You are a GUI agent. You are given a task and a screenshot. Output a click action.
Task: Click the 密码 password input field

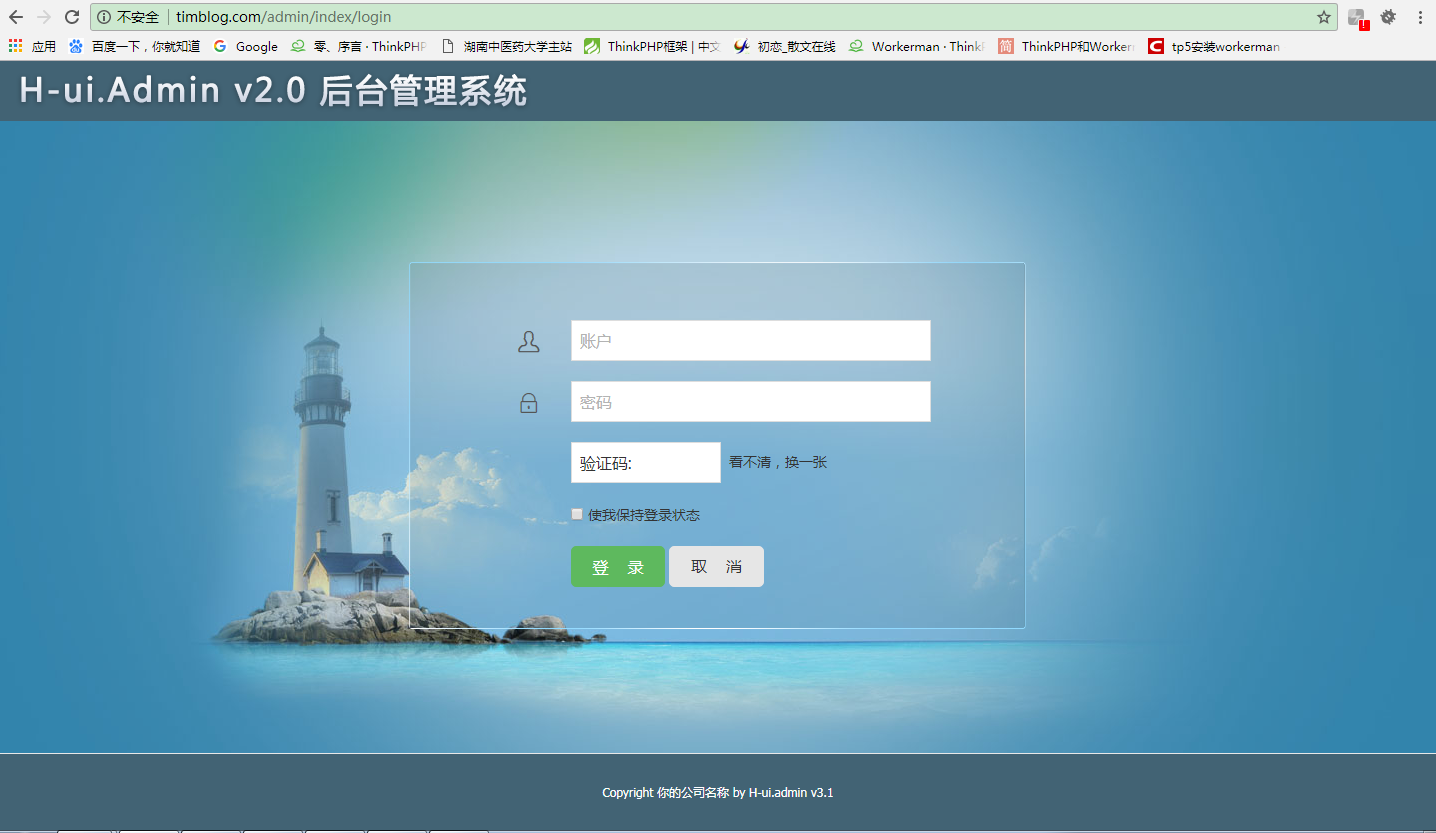[x=751, y=402]
